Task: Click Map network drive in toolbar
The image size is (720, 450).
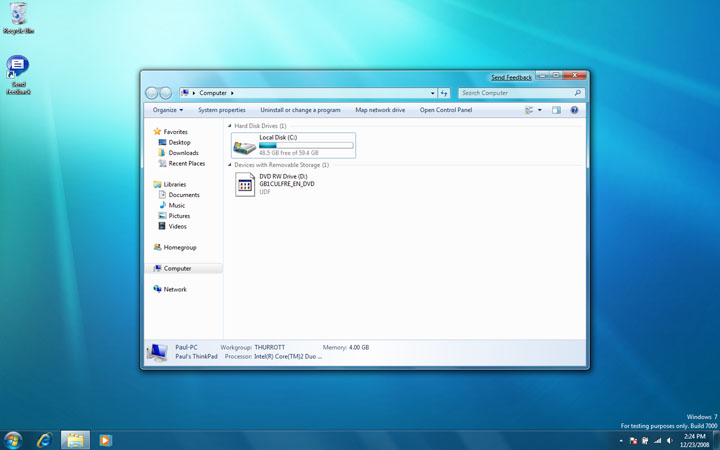Action: (x=380, y=110)
